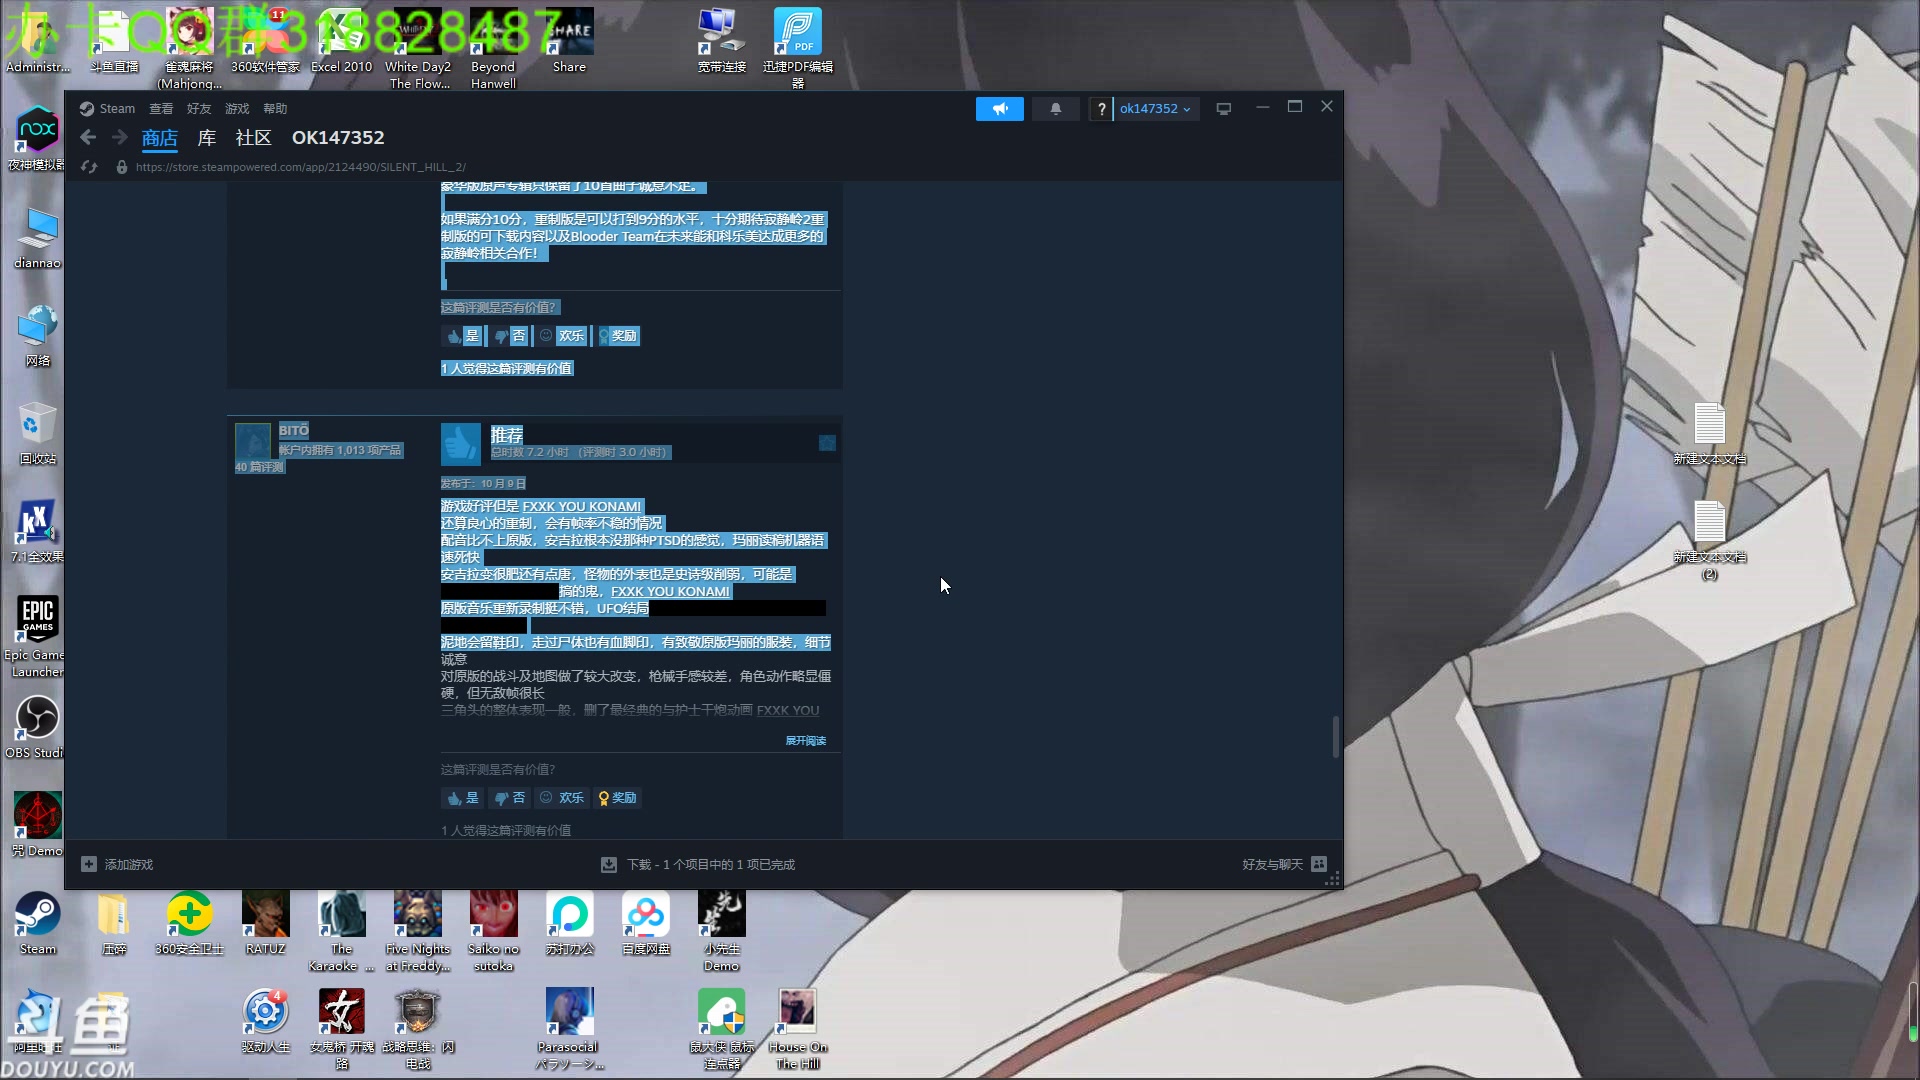Screen dimensions: 1920x1080
Task: Open The Karaoke desktop shortcut
Action: coord(341,932)
